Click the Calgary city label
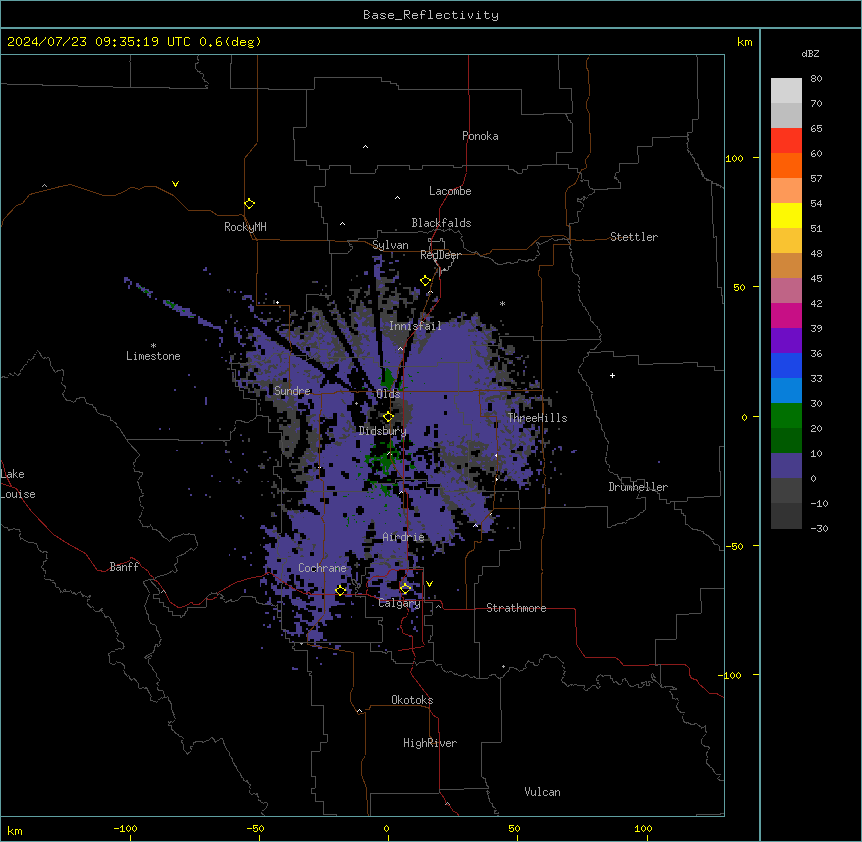The height and width of the screenshot is (842, 862). [400, 603]
